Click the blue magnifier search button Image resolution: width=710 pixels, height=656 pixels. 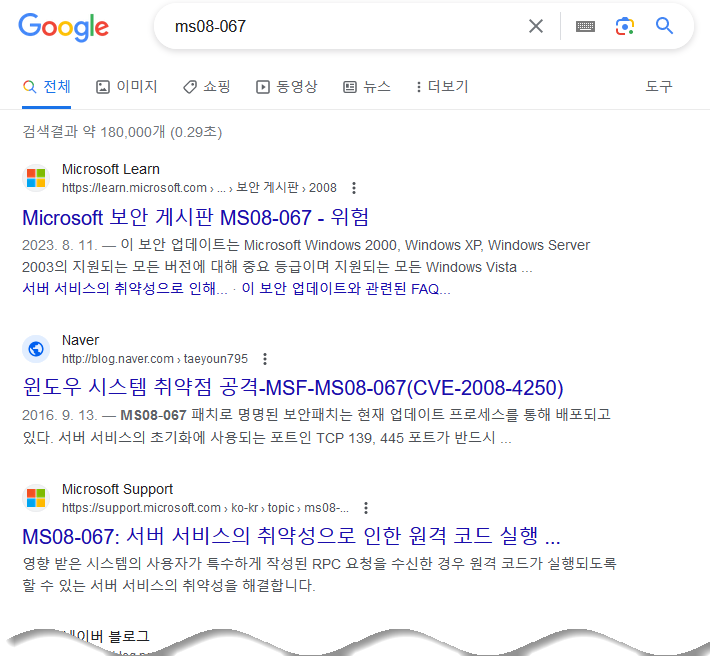(x=664, y=26)
